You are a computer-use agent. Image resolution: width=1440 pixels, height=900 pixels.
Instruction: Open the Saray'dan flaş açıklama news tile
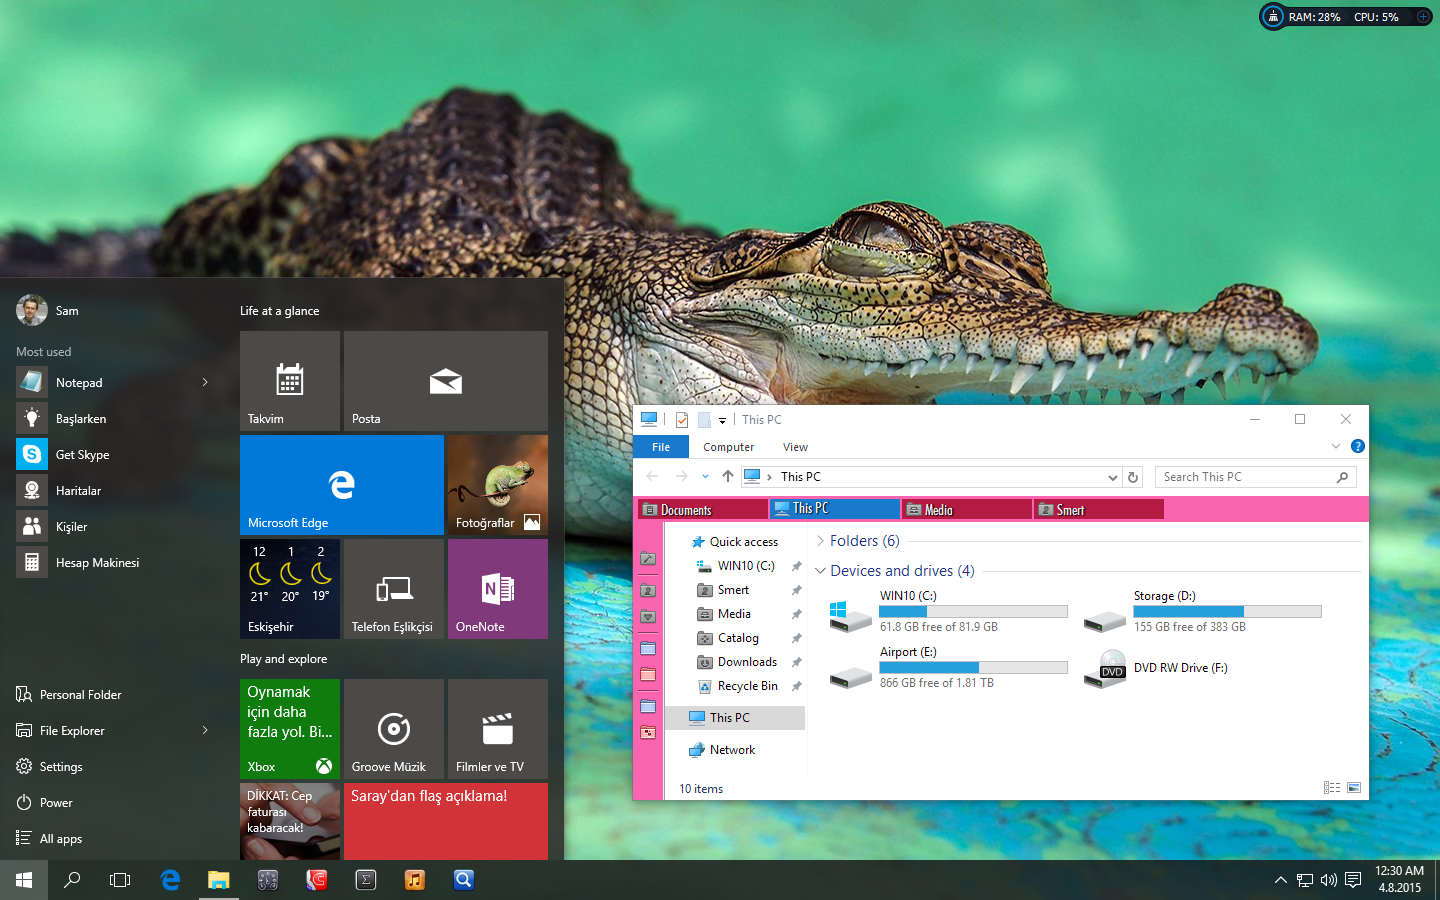(x=446, y=821)
